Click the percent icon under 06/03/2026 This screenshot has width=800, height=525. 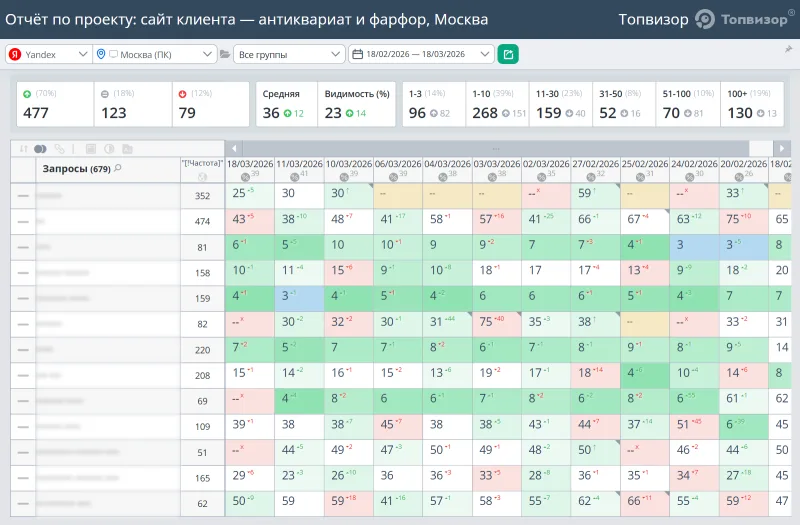[393, 177]
